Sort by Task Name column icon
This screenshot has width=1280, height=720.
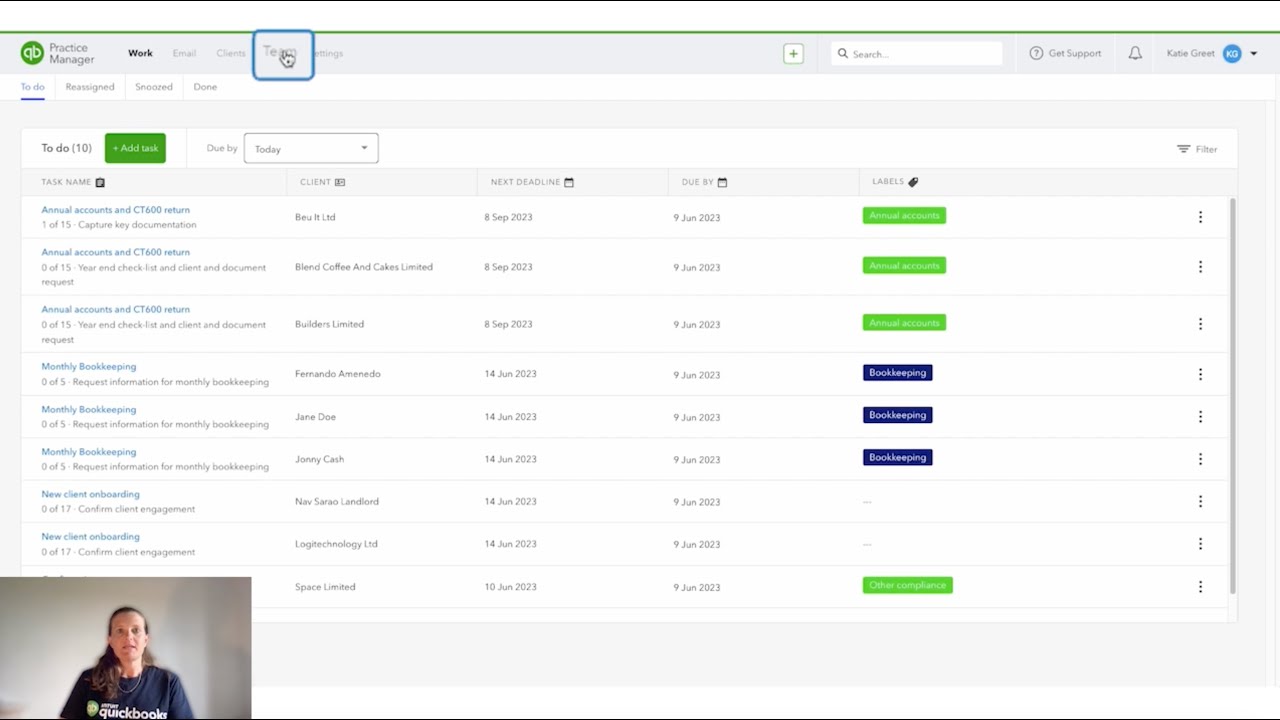coord(100,182)
